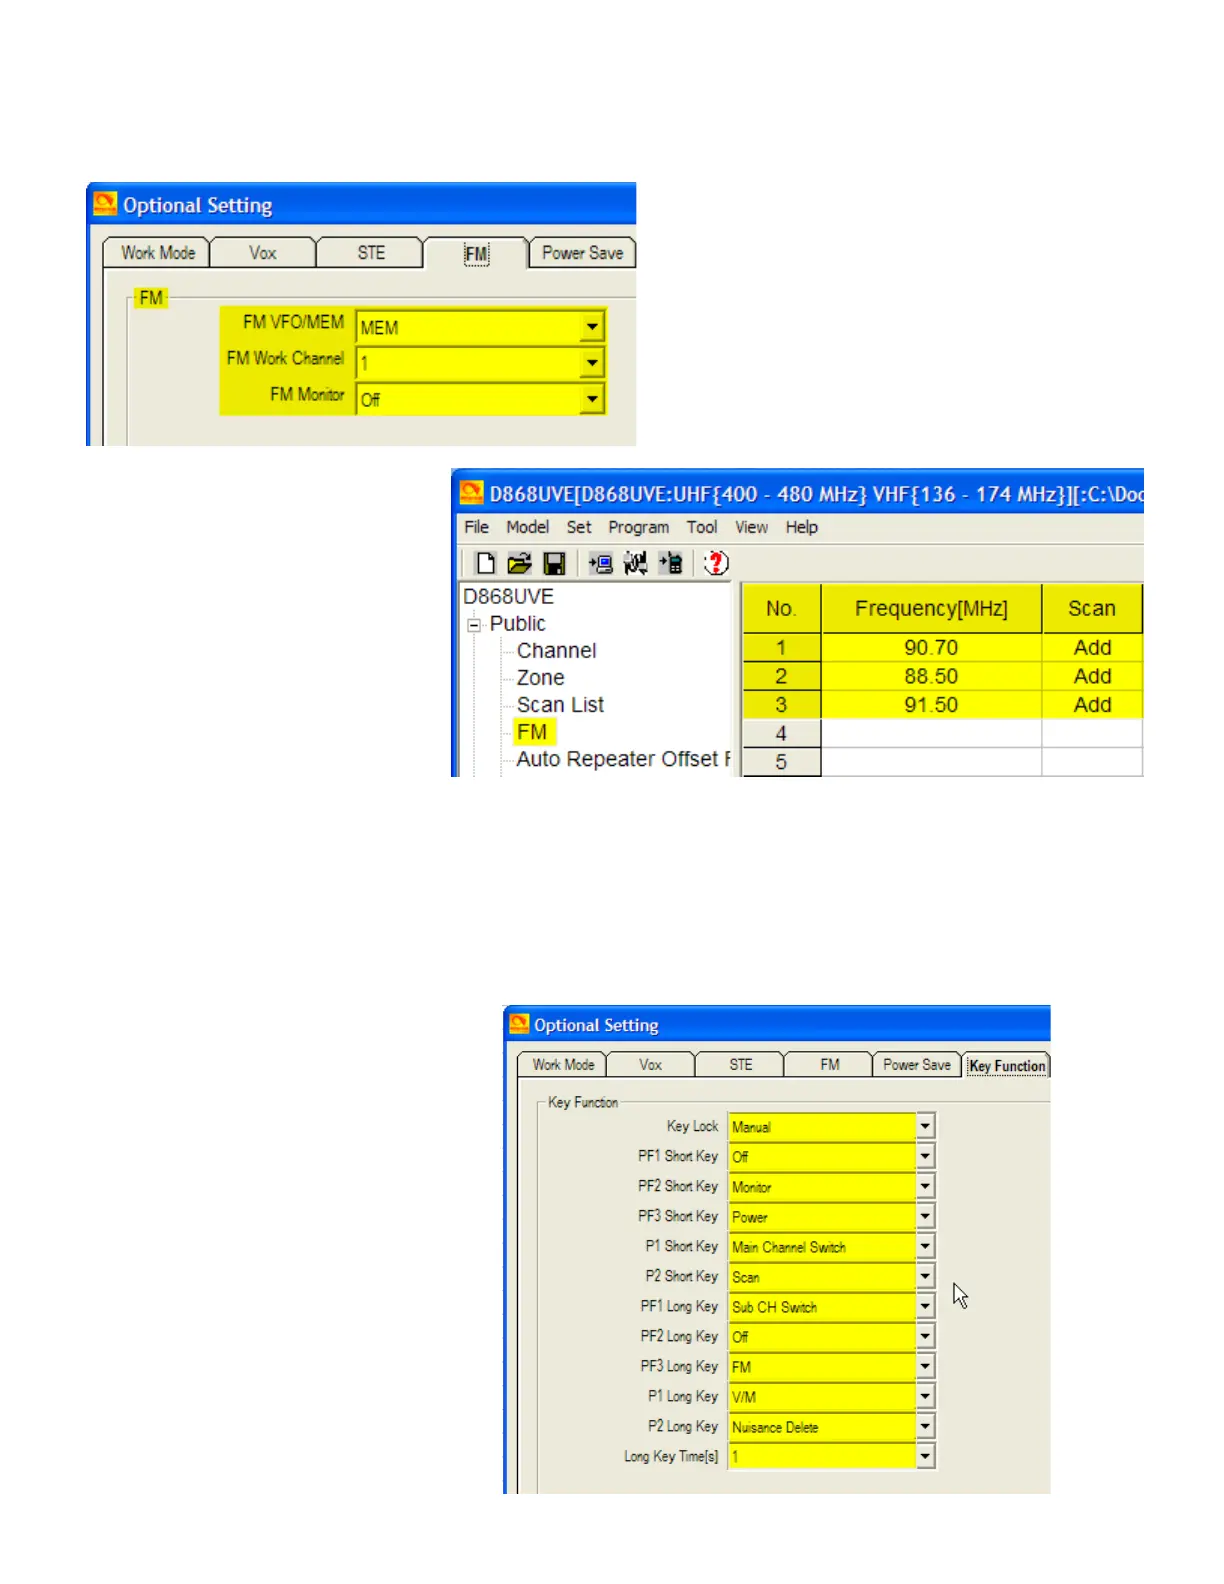Switch to Vox tab in top dialog
Image resolution: width=1224 pixels, height=1584 pixels.
pyautogui.click(x=263, y=253)
